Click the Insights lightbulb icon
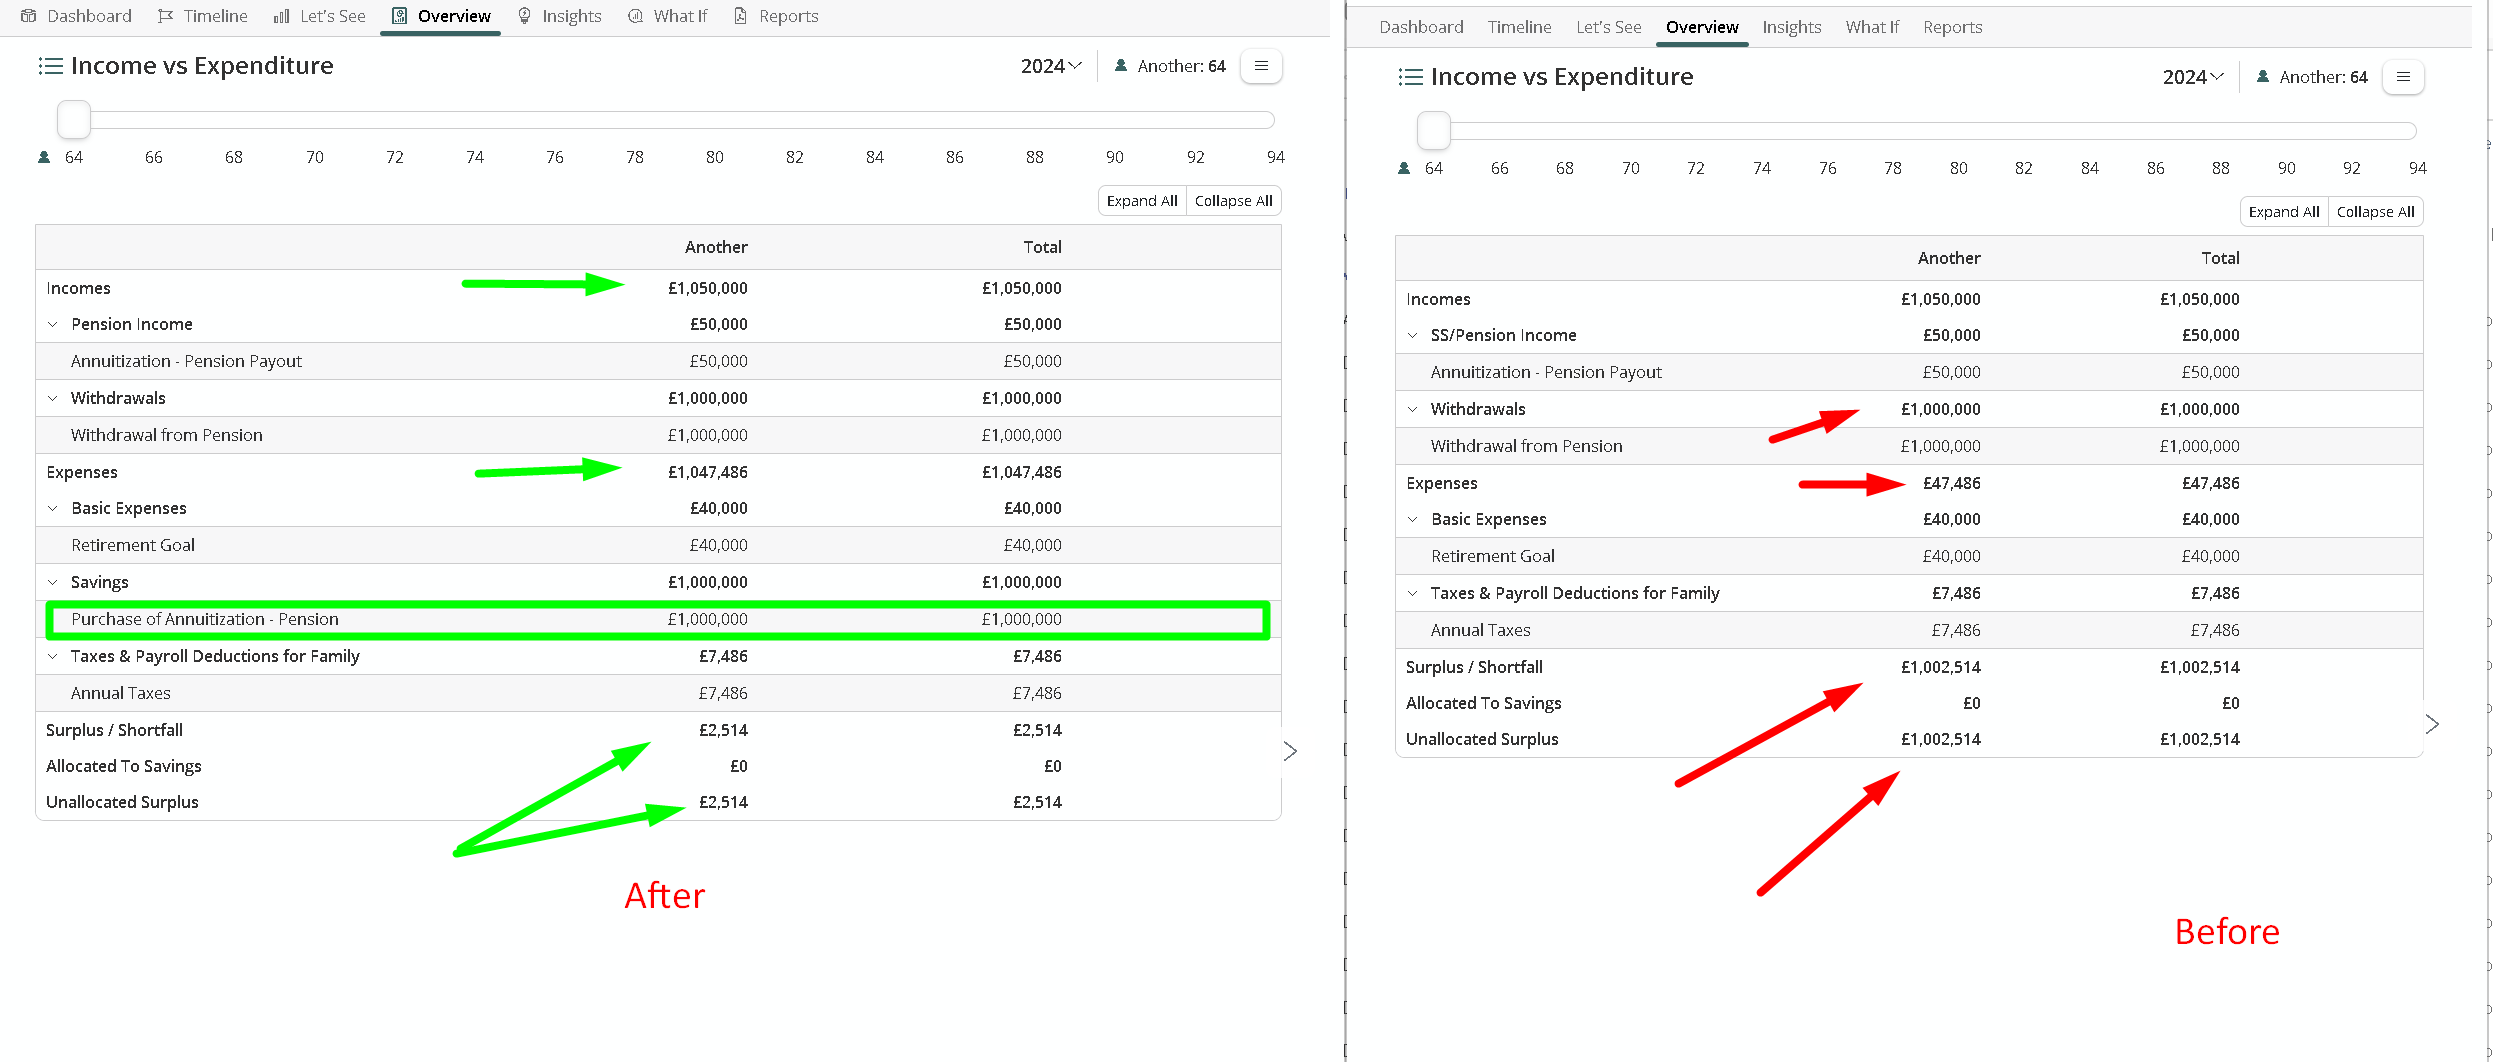This screenshot has height=1062, width=2493. 524,16
